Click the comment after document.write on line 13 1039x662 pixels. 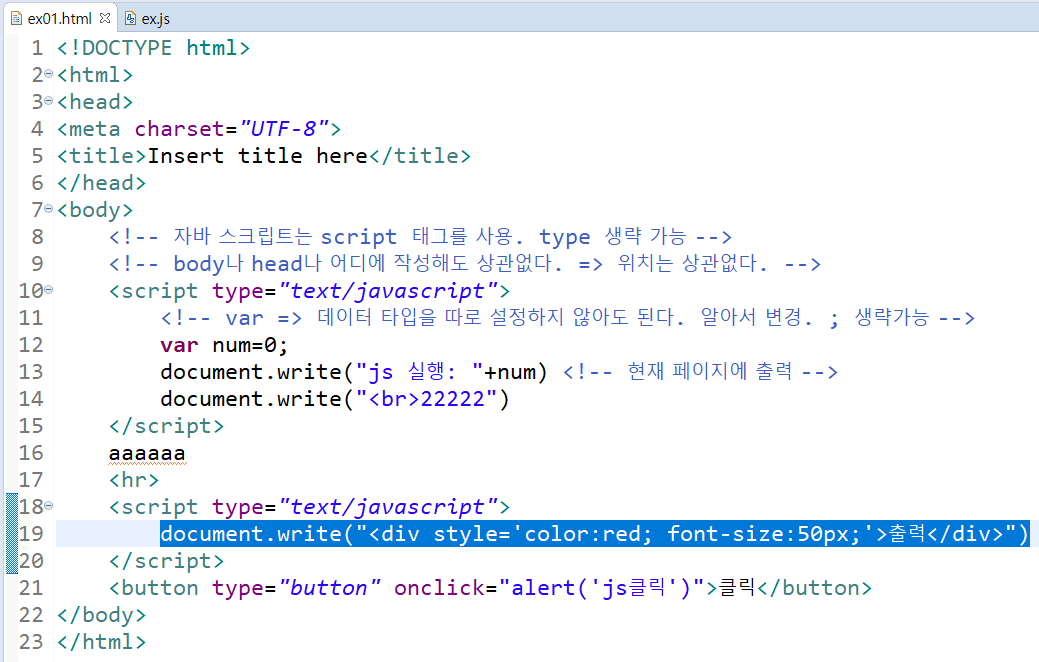pyautogui.click(x=700, y=372)
